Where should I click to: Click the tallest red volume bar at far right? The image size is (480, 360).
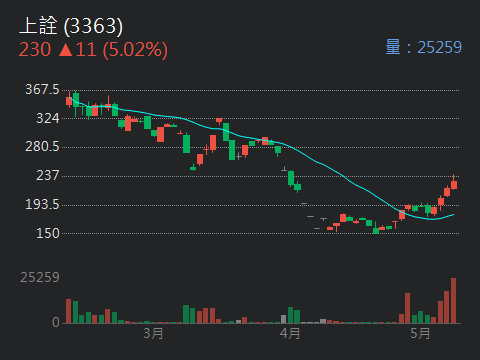click(x=453, y=300)
